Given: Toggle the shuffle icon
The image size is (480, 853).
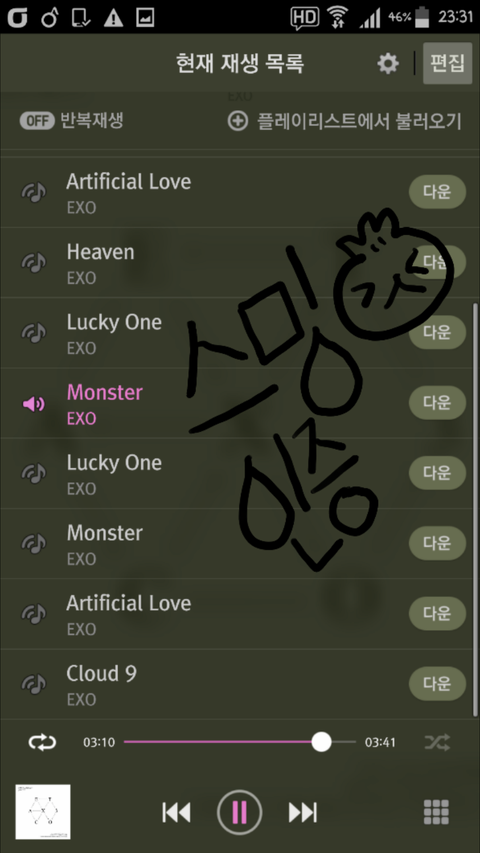Looking at the screenshot, I should pos(438,742).
